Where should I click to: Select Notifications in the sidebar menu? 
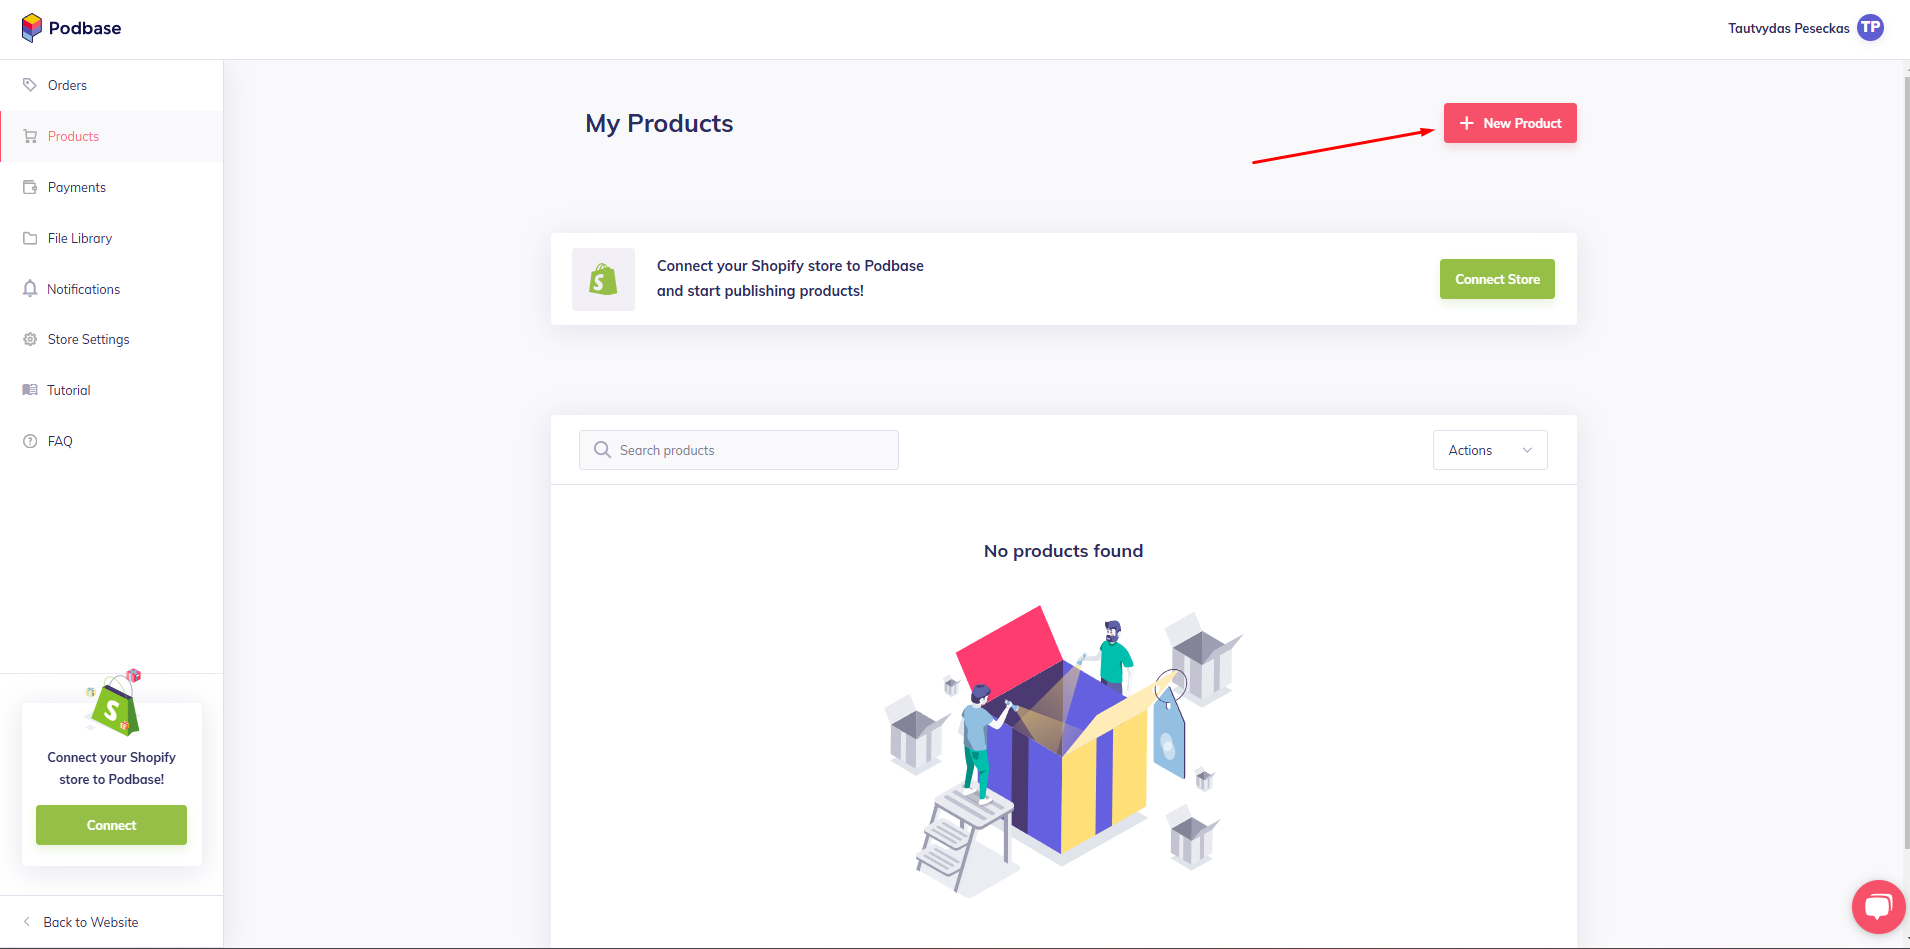coord(82,289)
